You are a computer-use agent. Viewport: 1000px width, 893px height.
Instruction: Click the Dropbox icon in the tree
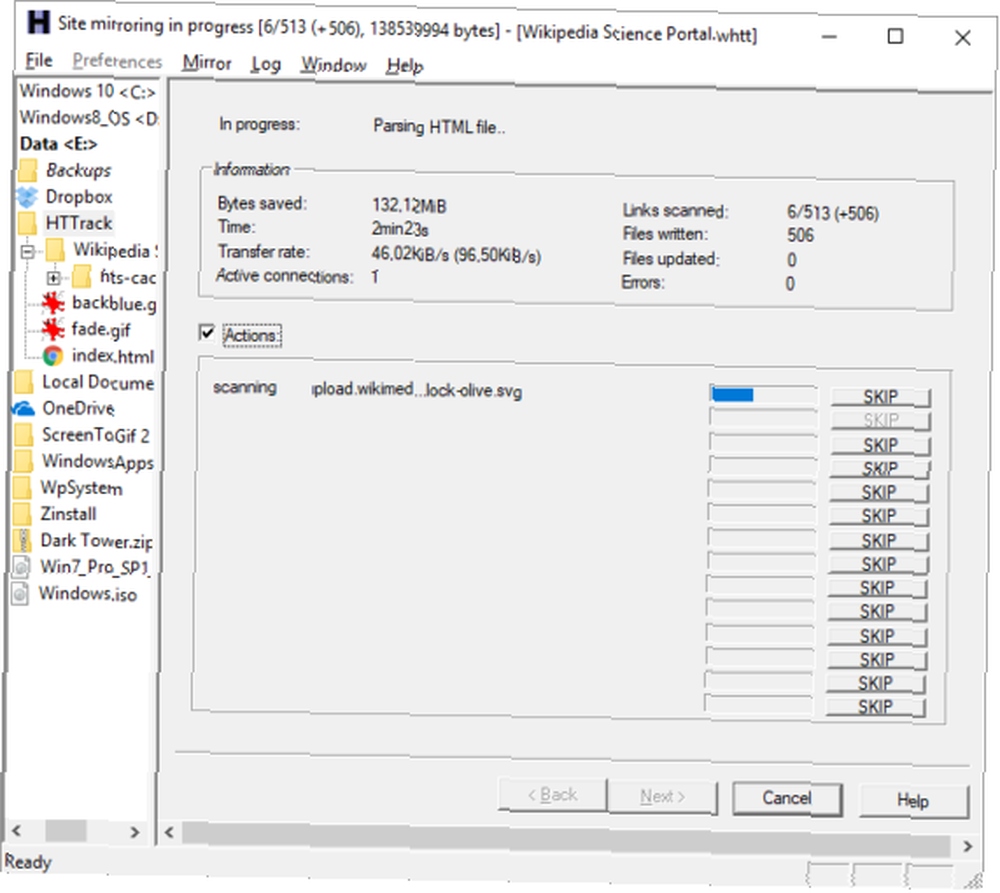tap(27, 197)
